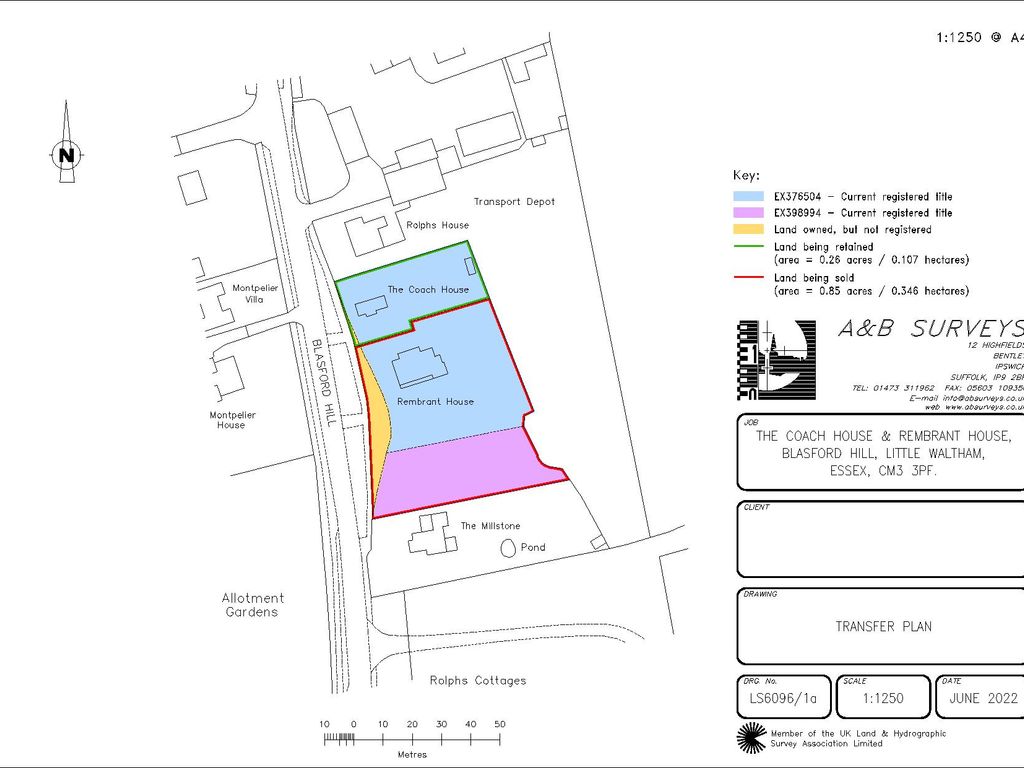The height and width of the screenshot is (768, 1024).
Task: Open the www.absurveys.co.uk web address
Action: click(x=980, y=407)
